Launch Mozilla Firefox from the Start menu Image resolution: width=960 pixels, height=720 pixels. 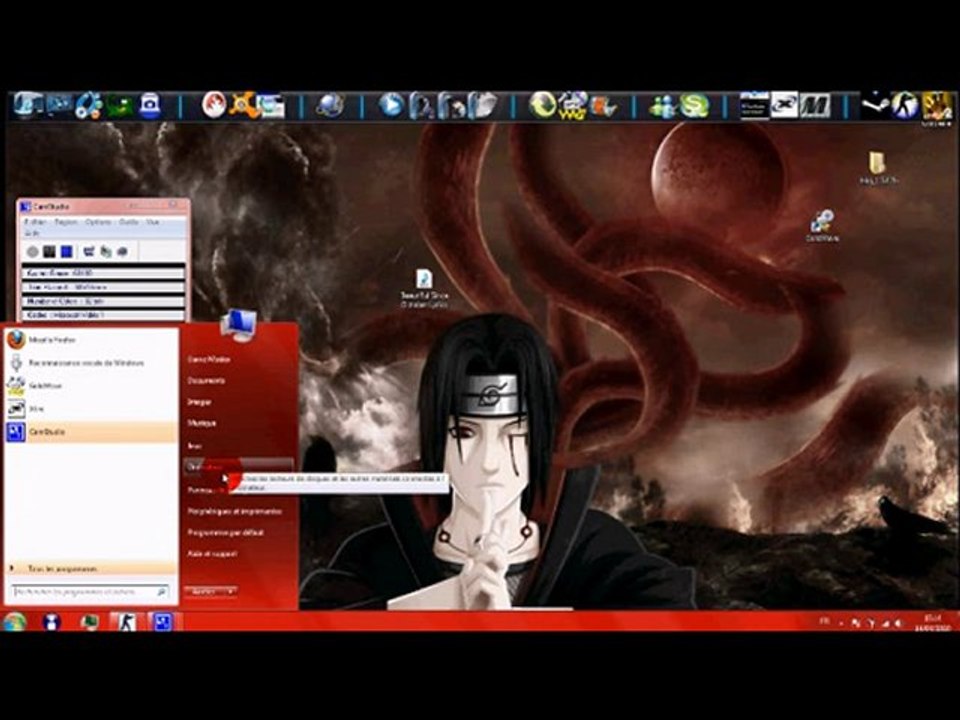click(x=91, y=339)
